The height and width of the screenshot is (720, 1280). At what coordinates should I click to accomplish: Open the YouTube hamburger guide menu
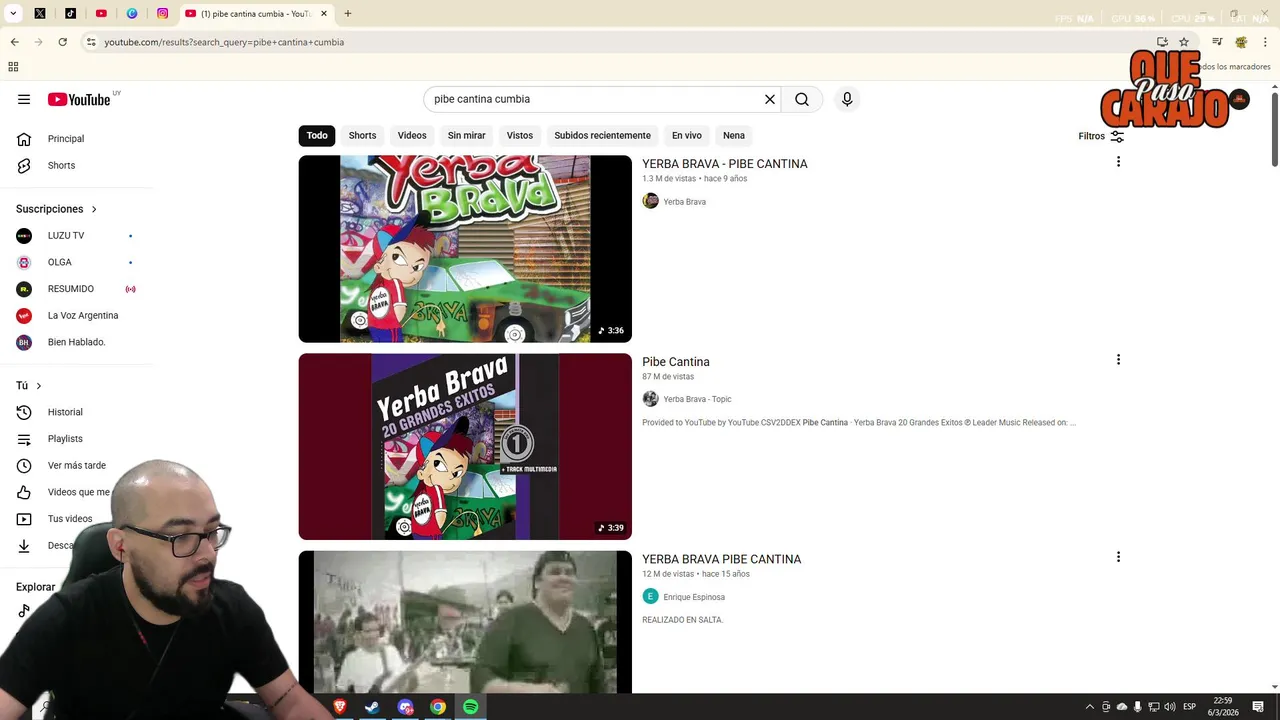(x=24, y=99)
